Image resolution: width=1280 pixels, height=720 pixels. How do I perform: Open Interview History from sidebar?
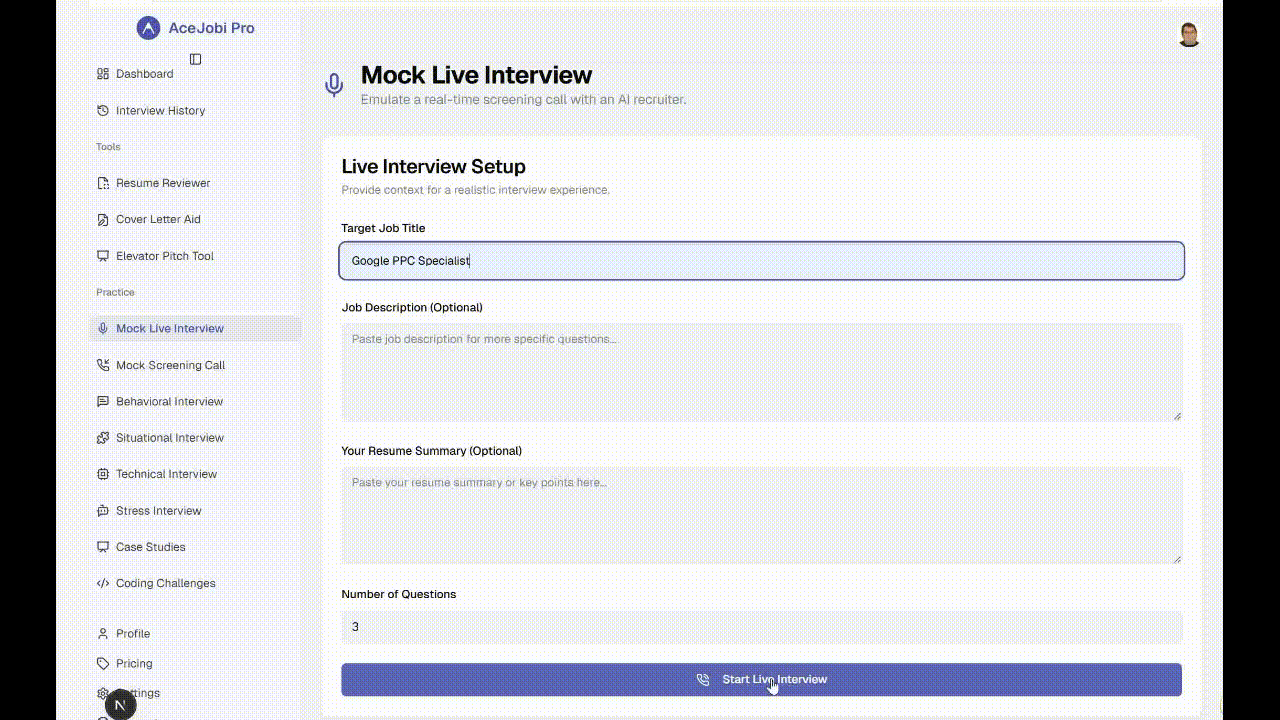point(160,111)
